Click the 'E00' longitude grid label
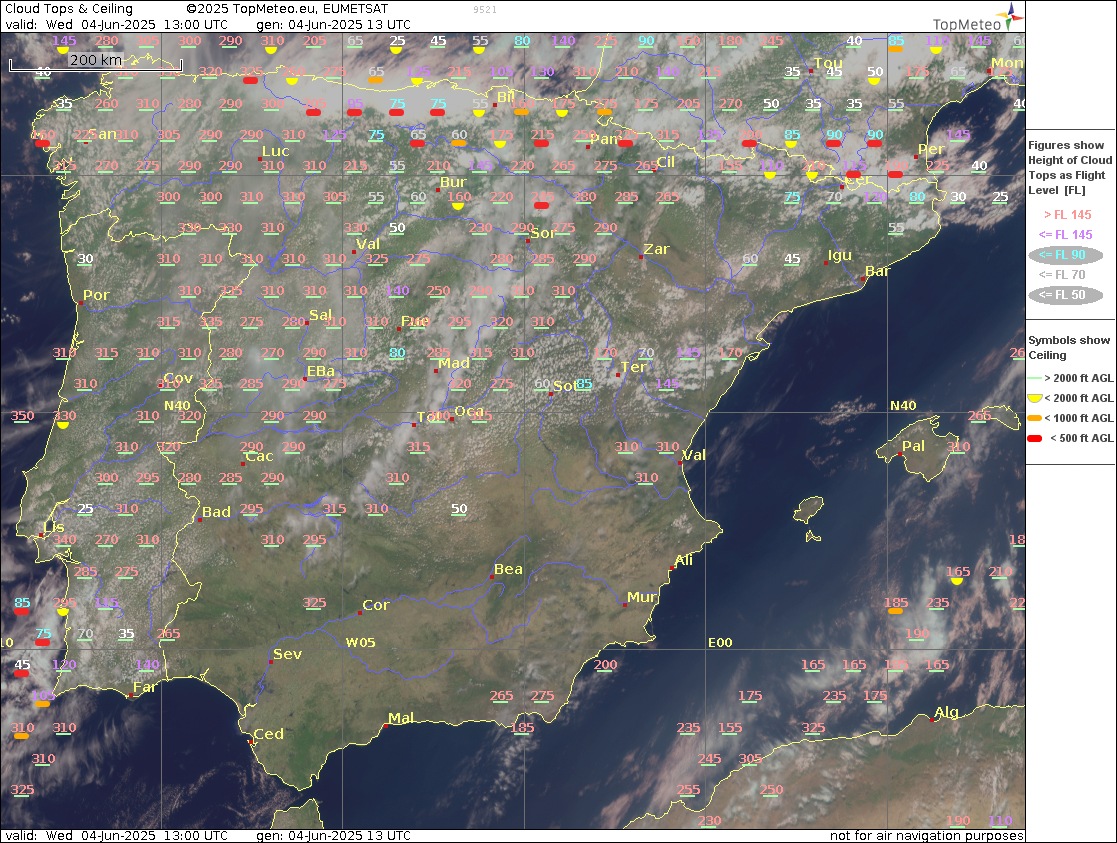 click(720, 643)
